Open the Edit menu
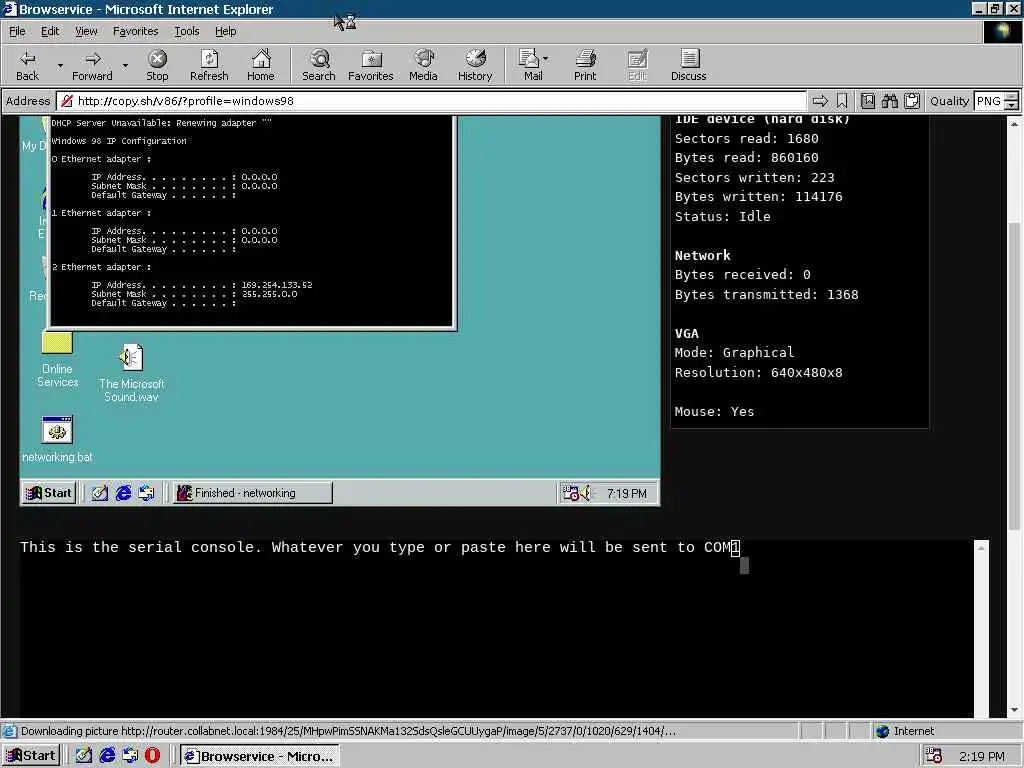Image resolution: width=1024 pixels, height=768 pixels. pos(50,31)
